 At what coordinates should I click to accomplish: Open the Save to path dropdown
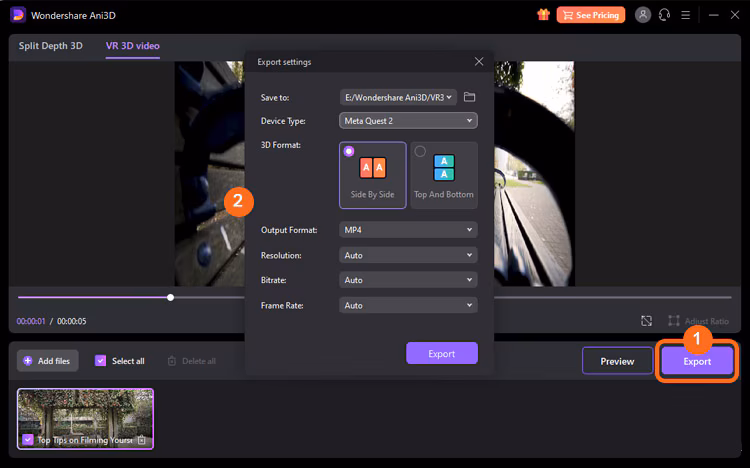tap(398, 97)
